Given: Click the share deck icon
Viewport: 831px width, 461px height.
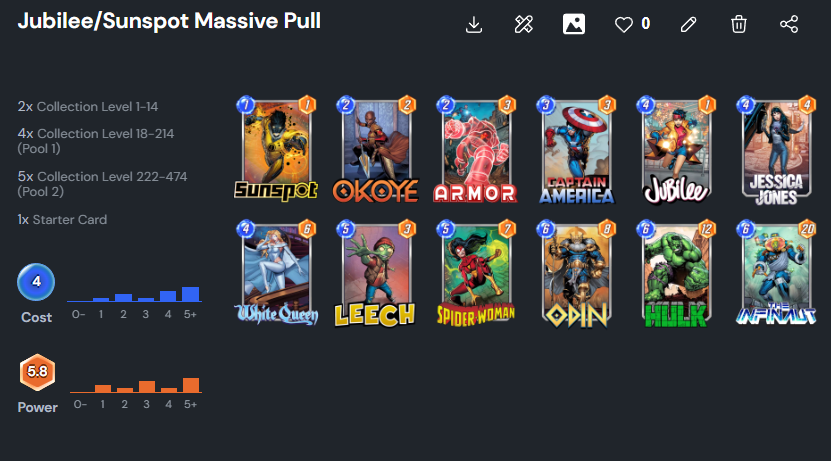Looking at the screenshot, I should (x=789, y=24).
